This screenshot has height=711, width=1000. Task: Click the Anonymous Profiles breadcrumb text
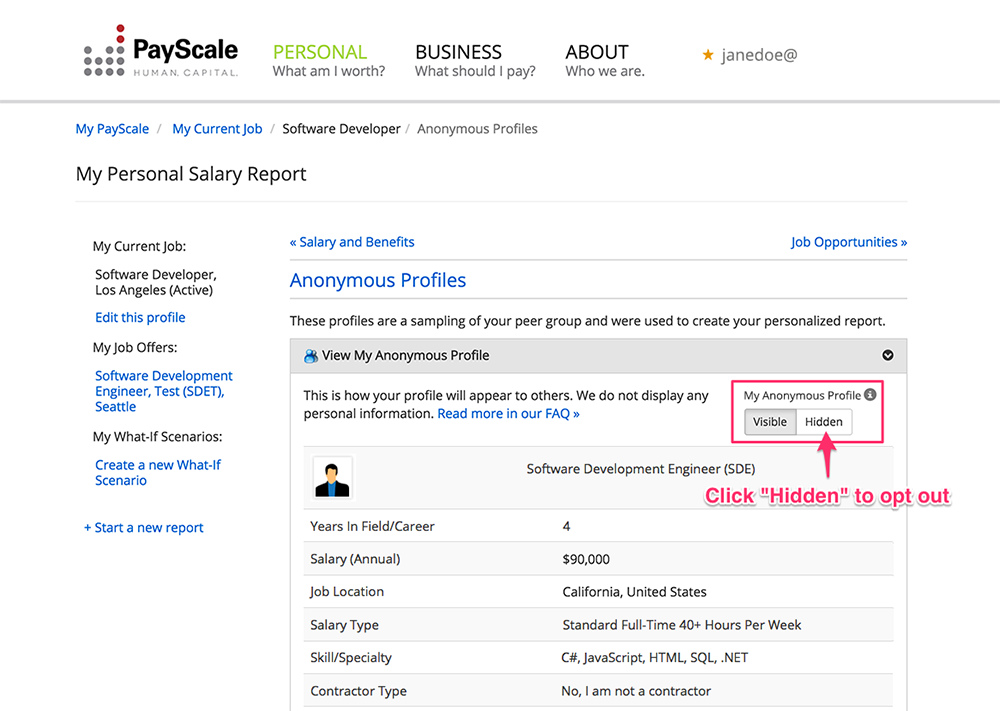[477, 129]
